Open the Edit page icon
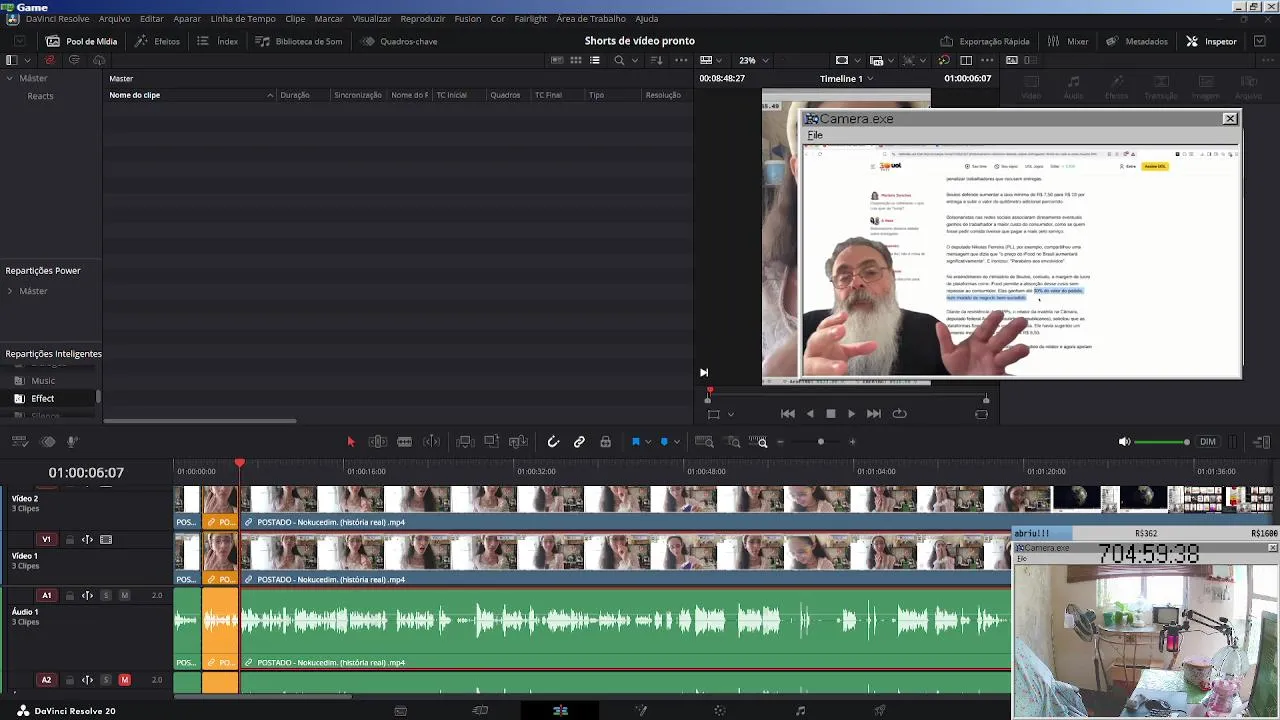 point(560,711)
